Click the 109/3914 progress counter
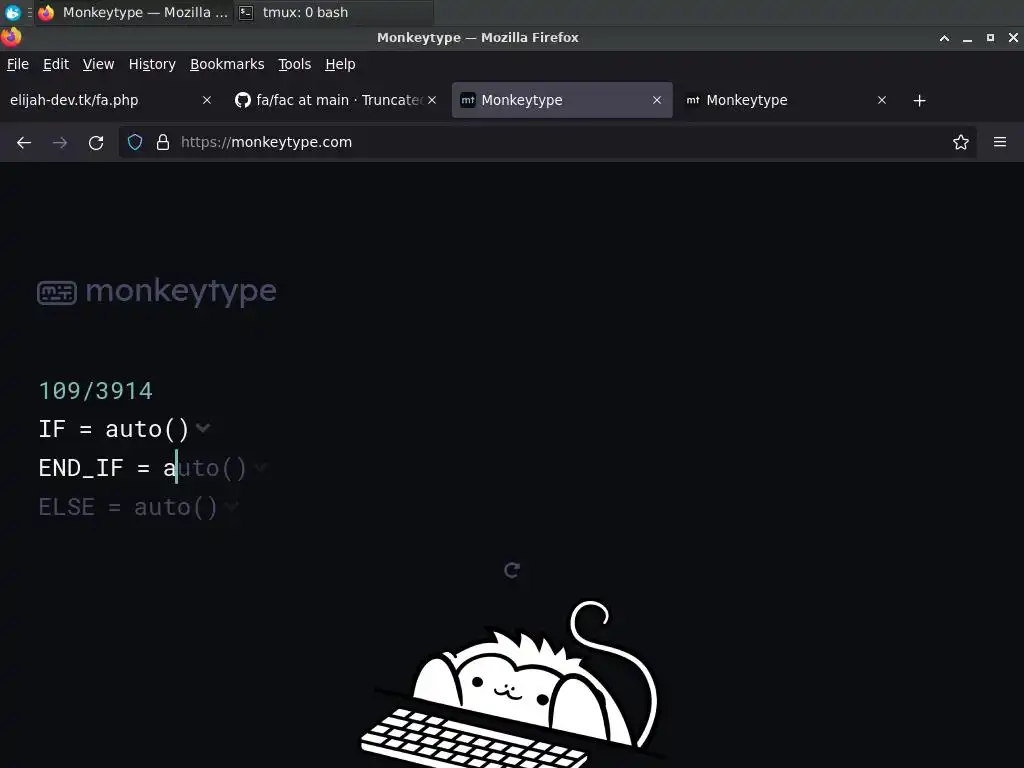Viewport: 1024px width, 768px height. click(96, 391)
